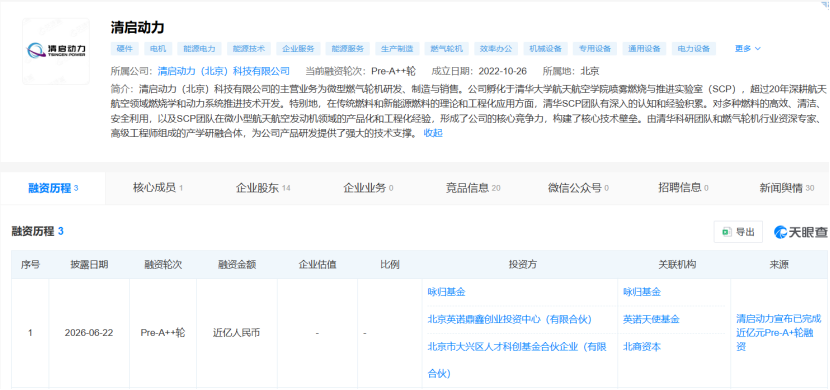Collapse the company intro via 收起
830x390 pixels.
coord(433,133)
